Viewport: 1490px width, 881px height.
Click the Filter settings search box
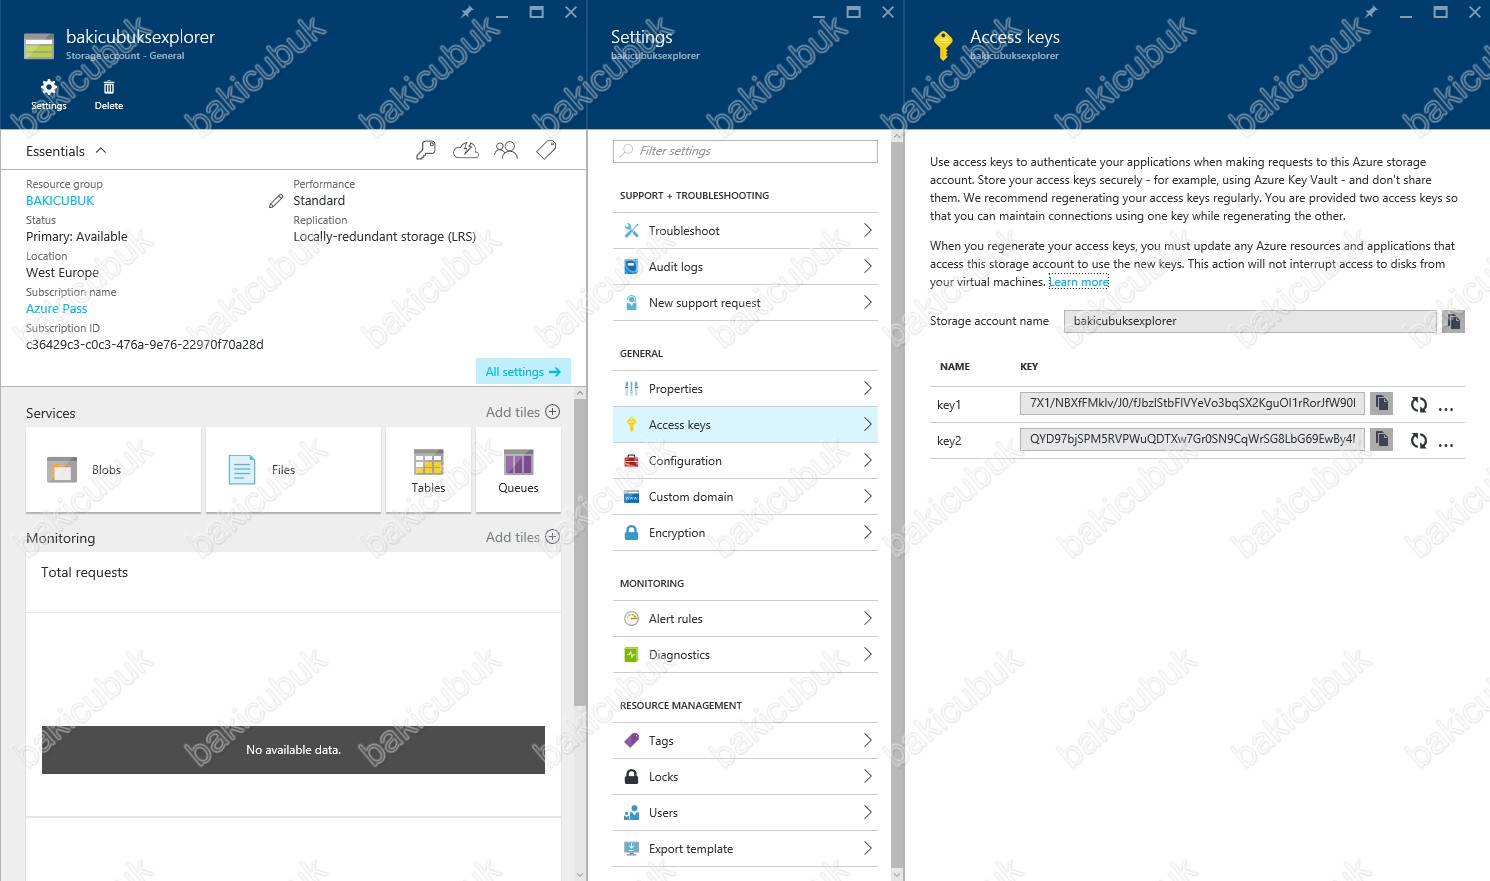[745, 151]
